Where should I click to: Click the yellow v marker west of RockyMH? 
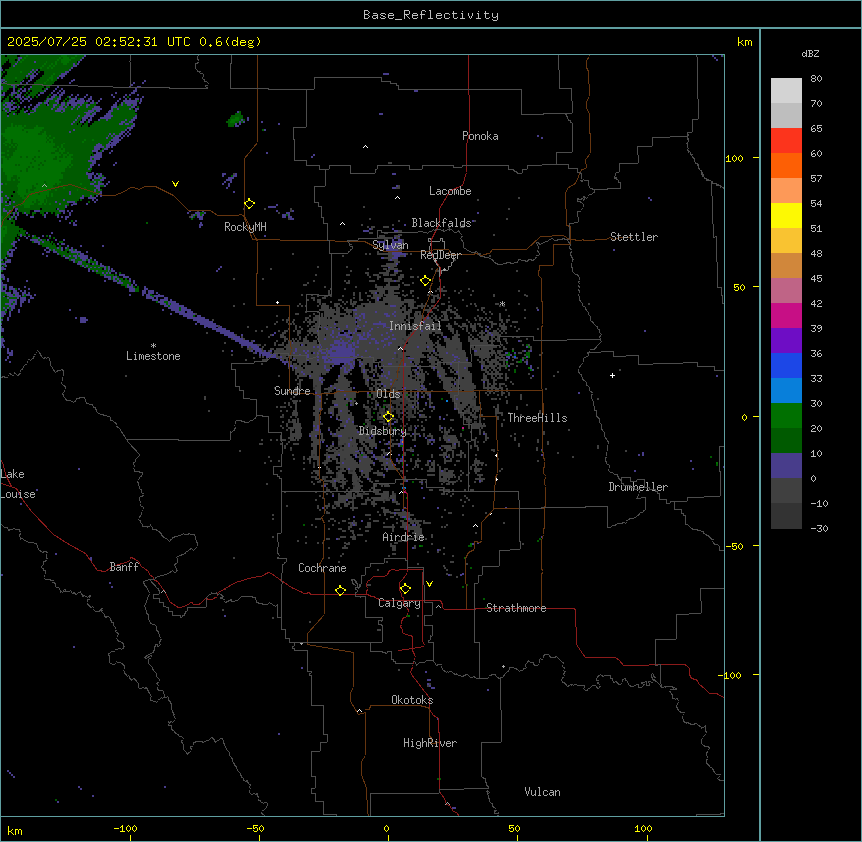(175, 184)
